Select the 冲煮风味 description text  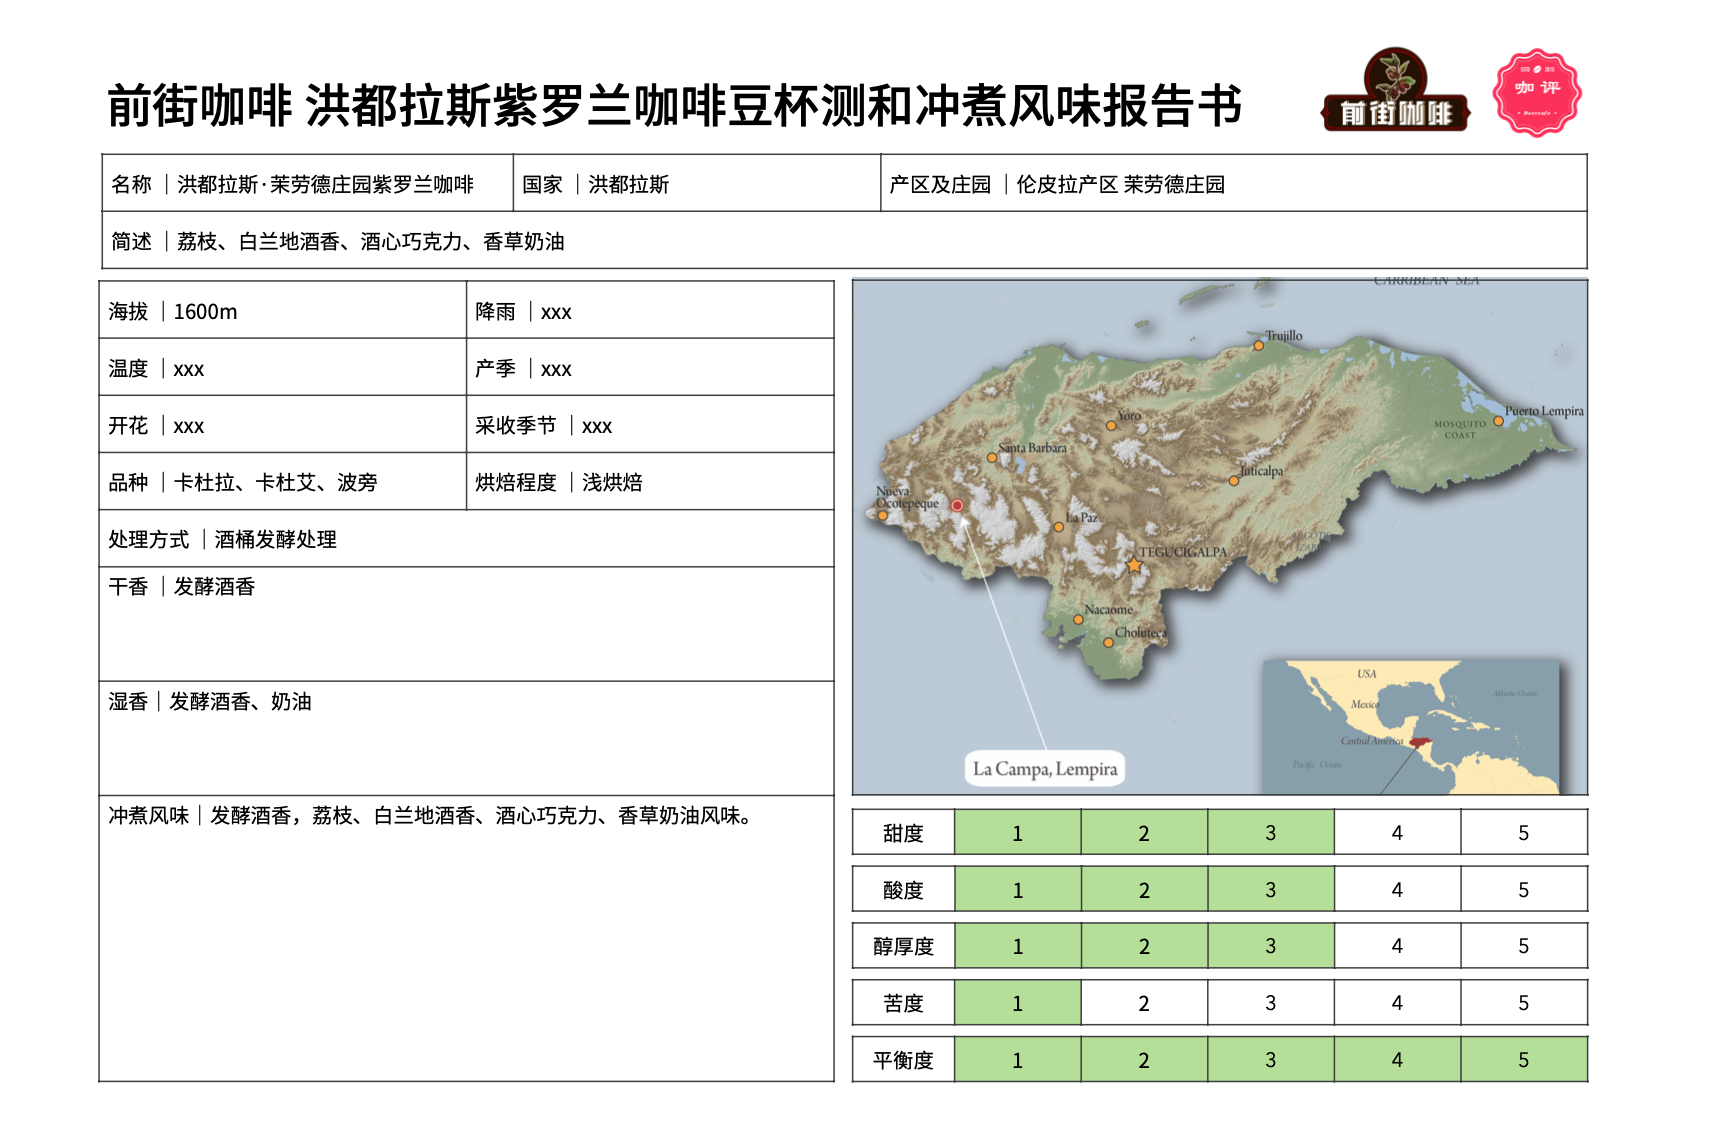click(x=430, y=816)
